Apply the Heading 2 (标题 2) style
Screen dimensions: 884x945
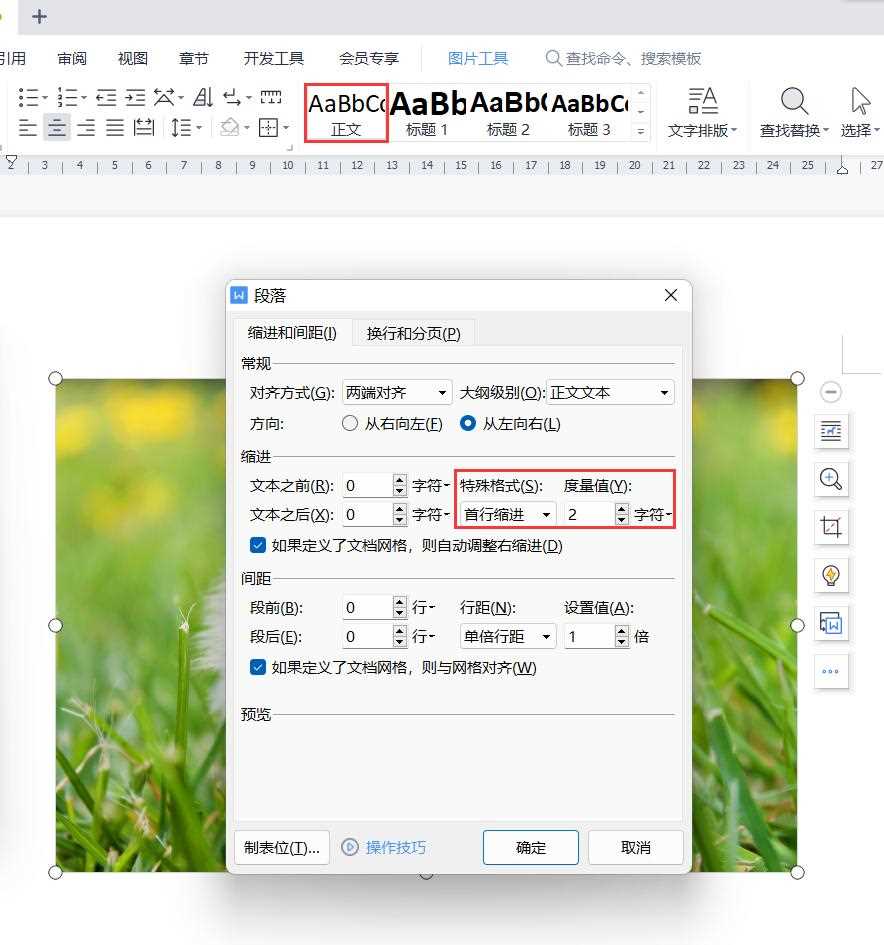(x=508, y=113)
